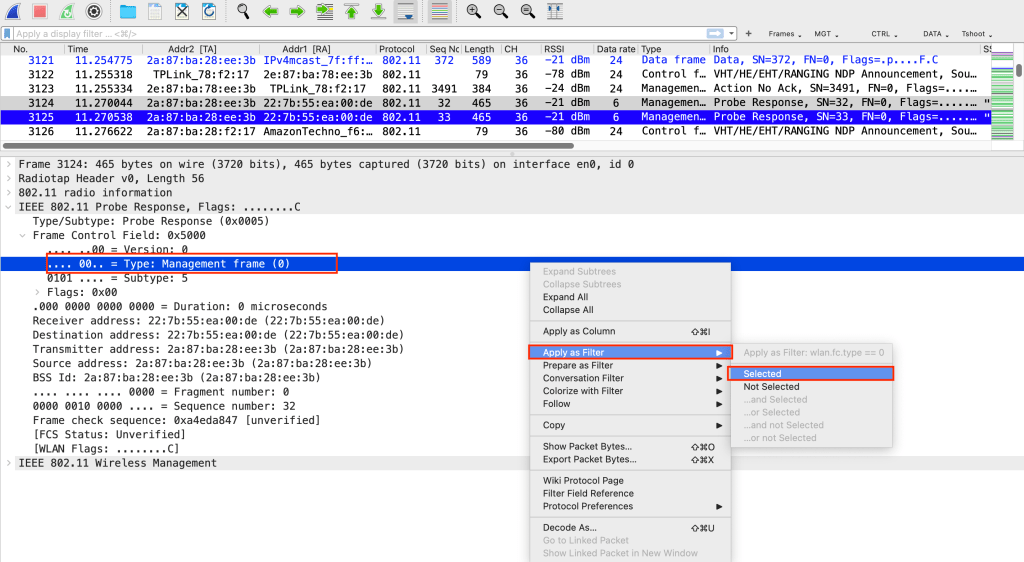
Task: Start capture with the shark fin icon
Action: pyautogui.click(x=12, y=12)
